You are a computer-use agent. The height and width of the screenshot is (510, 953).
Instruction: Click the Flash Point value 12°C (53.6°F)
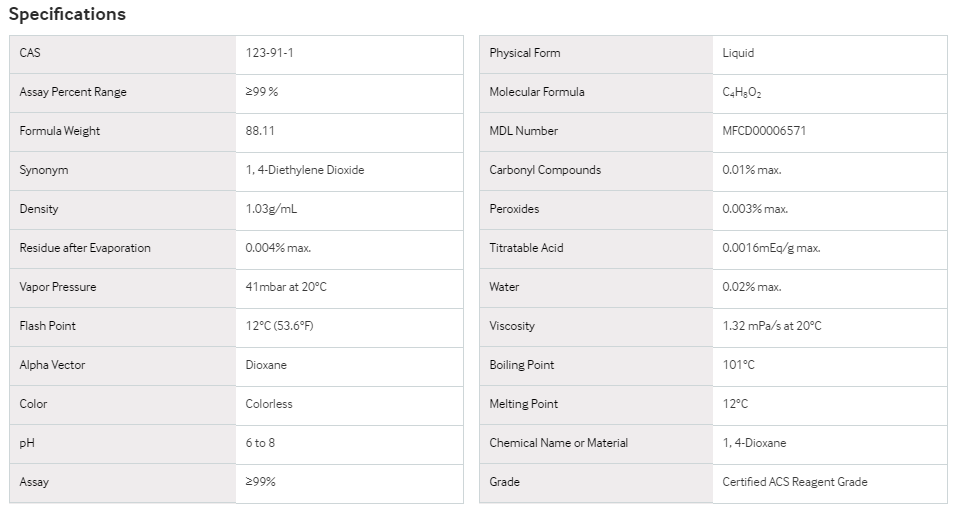point(280,326)
